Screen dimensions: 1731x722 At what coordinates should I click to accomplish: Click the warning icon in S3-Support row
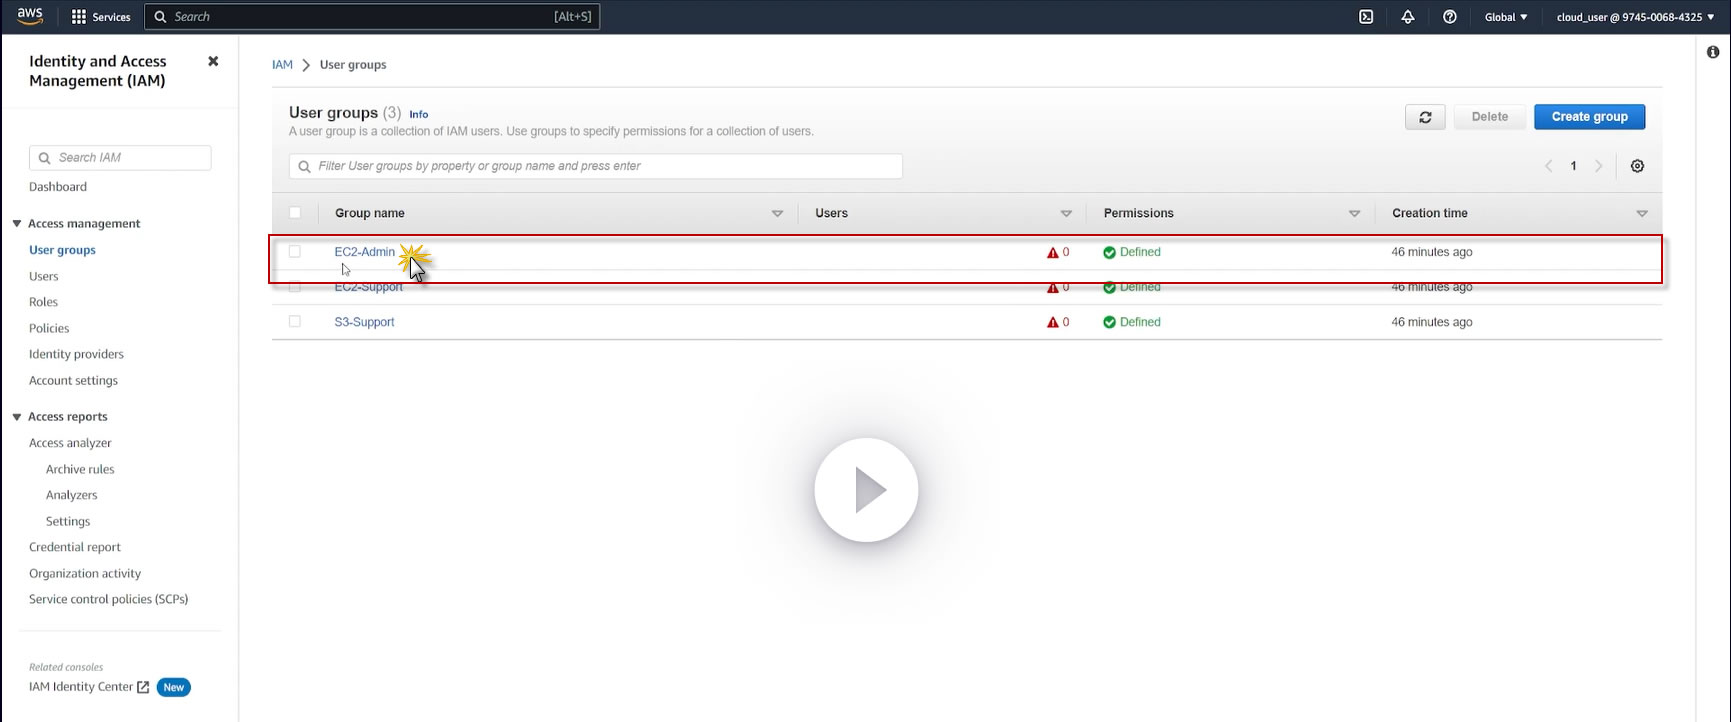[x=1052, y=322]
